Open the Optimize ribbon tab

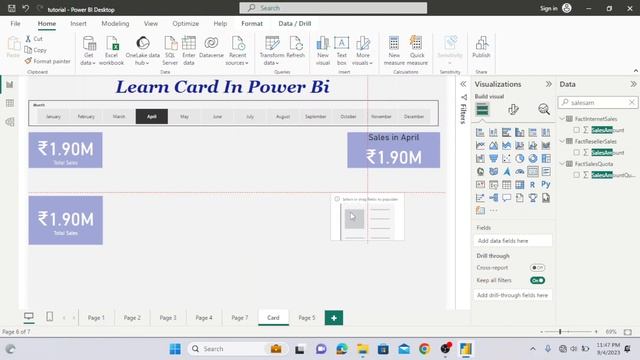(186, 24)
